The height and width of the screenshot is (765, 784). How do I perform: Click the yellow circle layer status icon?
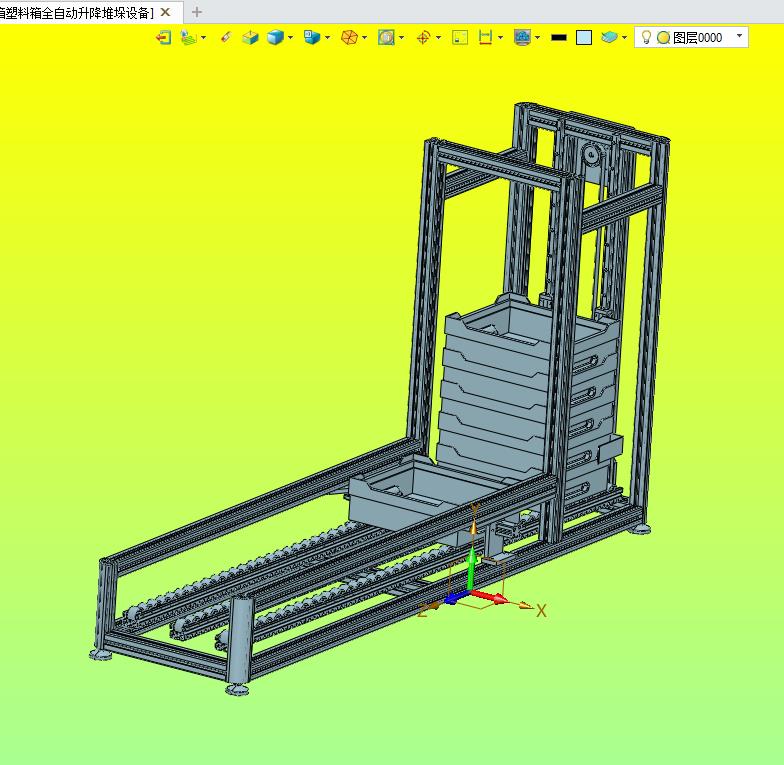point(664,38)
